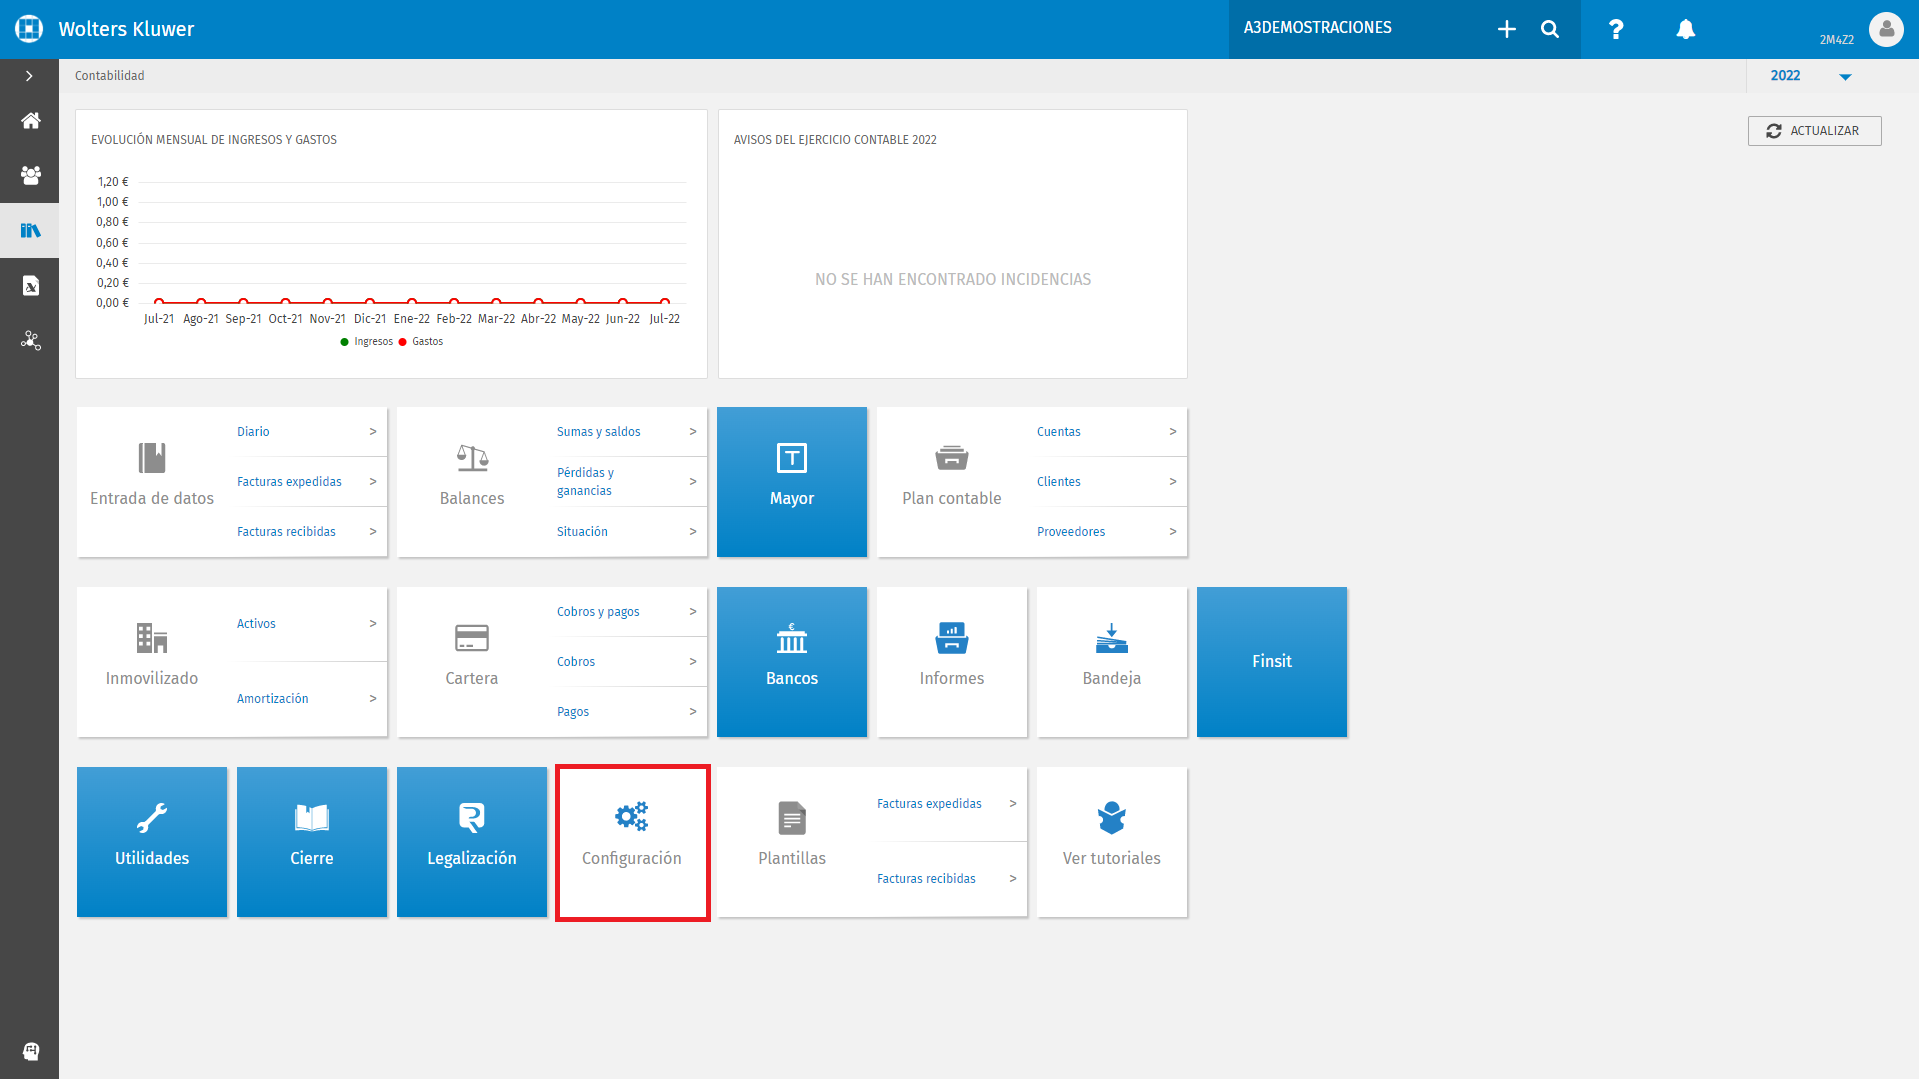Image resolution: width=1919 pixels, height=1079 pixels.
Task: Open the home icon in the sidebar
Action: [30, 121]
